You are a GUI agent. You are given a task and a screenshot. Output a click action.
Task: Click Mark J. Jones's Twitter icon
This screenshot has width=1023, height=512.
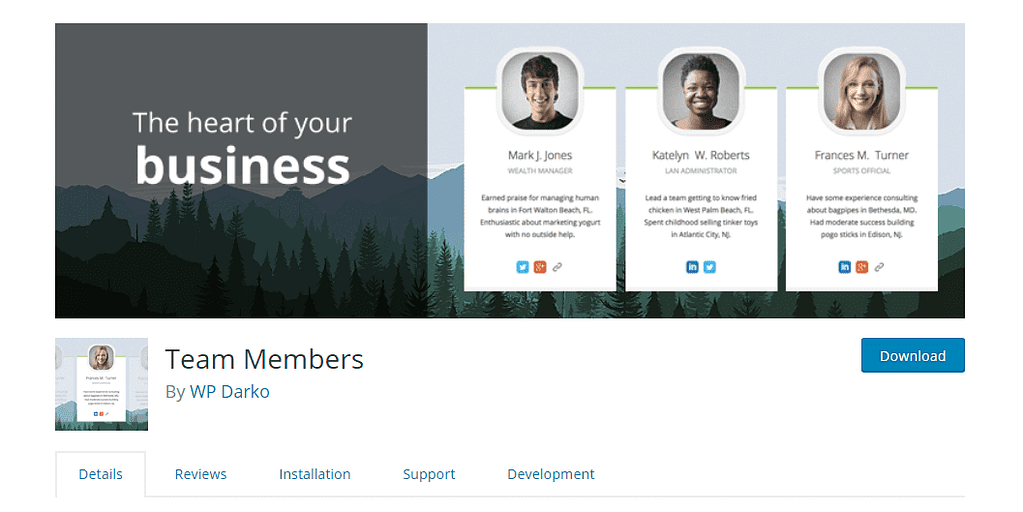point(522,267)
